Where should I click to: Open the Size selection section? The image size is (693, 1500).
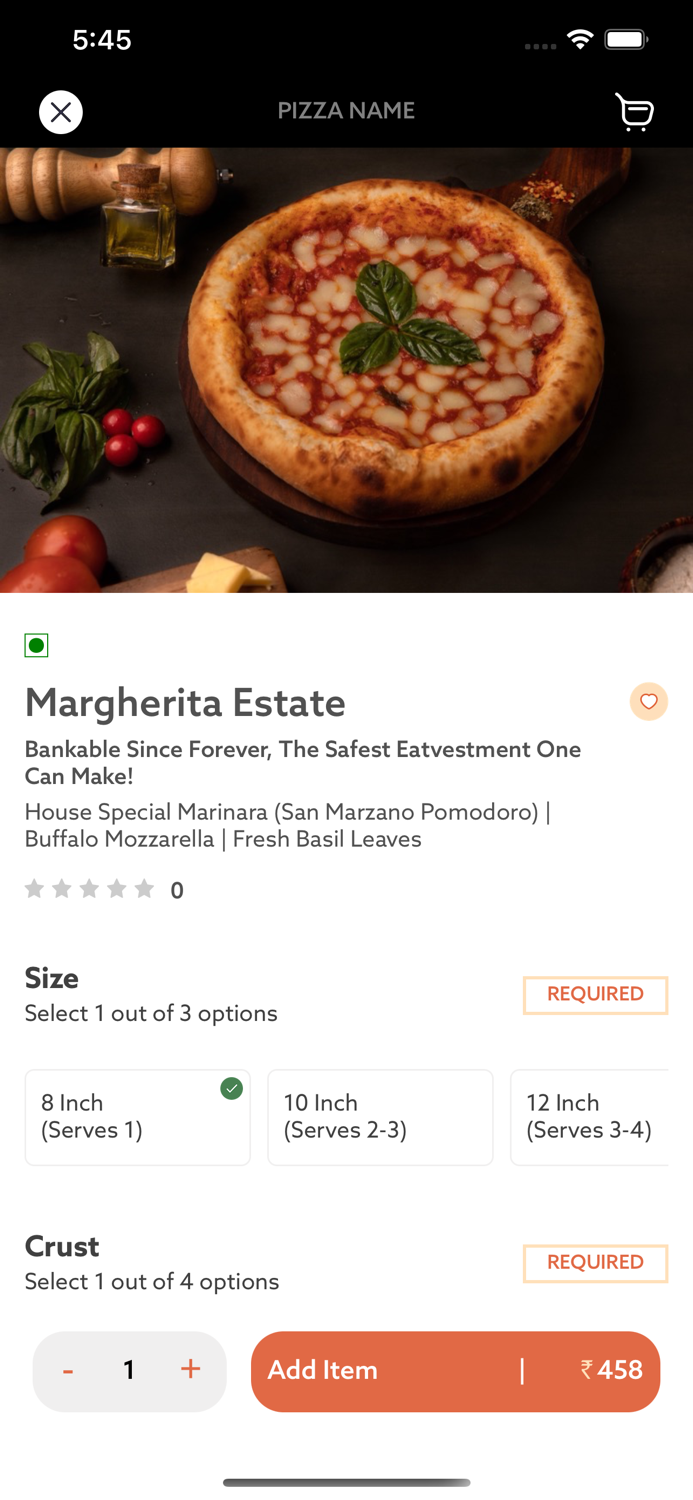click(x=51, y=979)
